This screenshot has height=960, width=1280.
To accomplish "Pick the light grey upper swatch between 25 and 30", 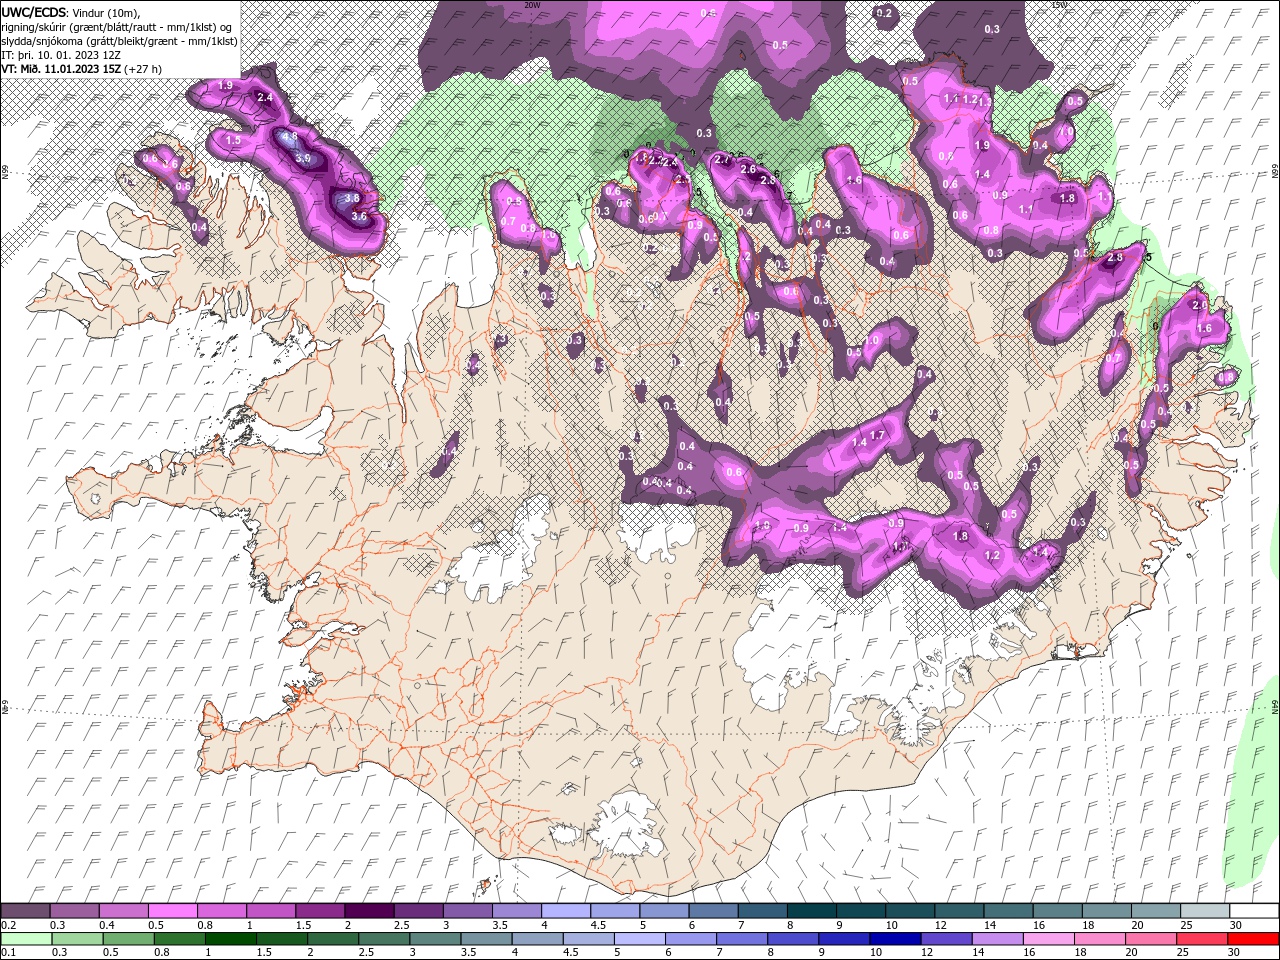I will click(x=1204, y=911).
